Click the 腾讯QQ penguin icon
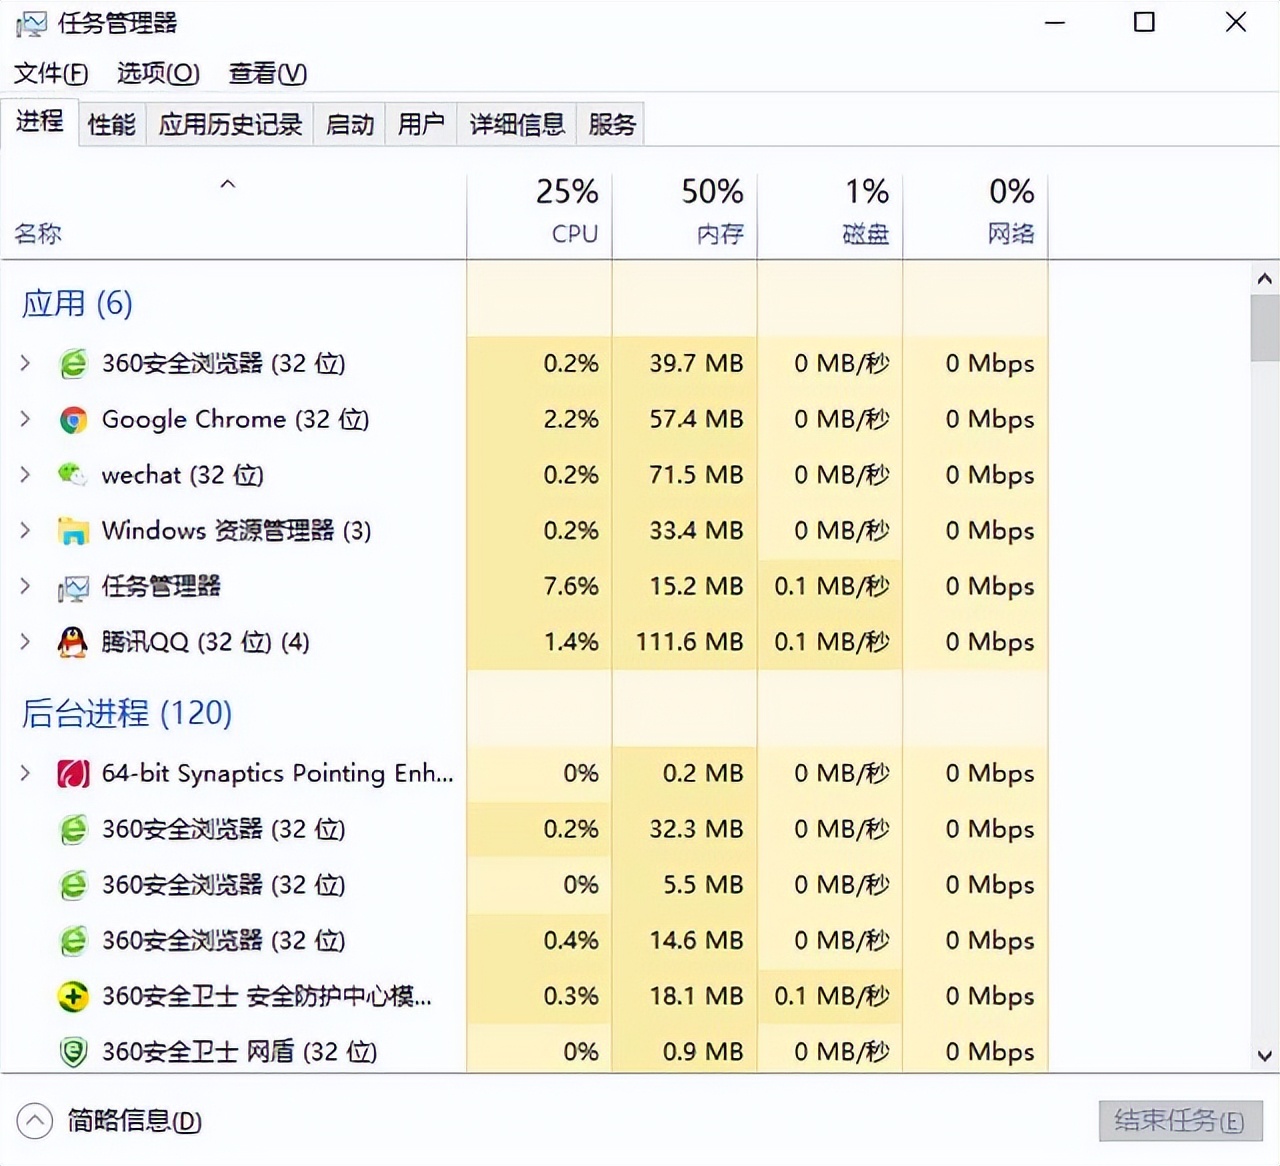 point(71,642)
